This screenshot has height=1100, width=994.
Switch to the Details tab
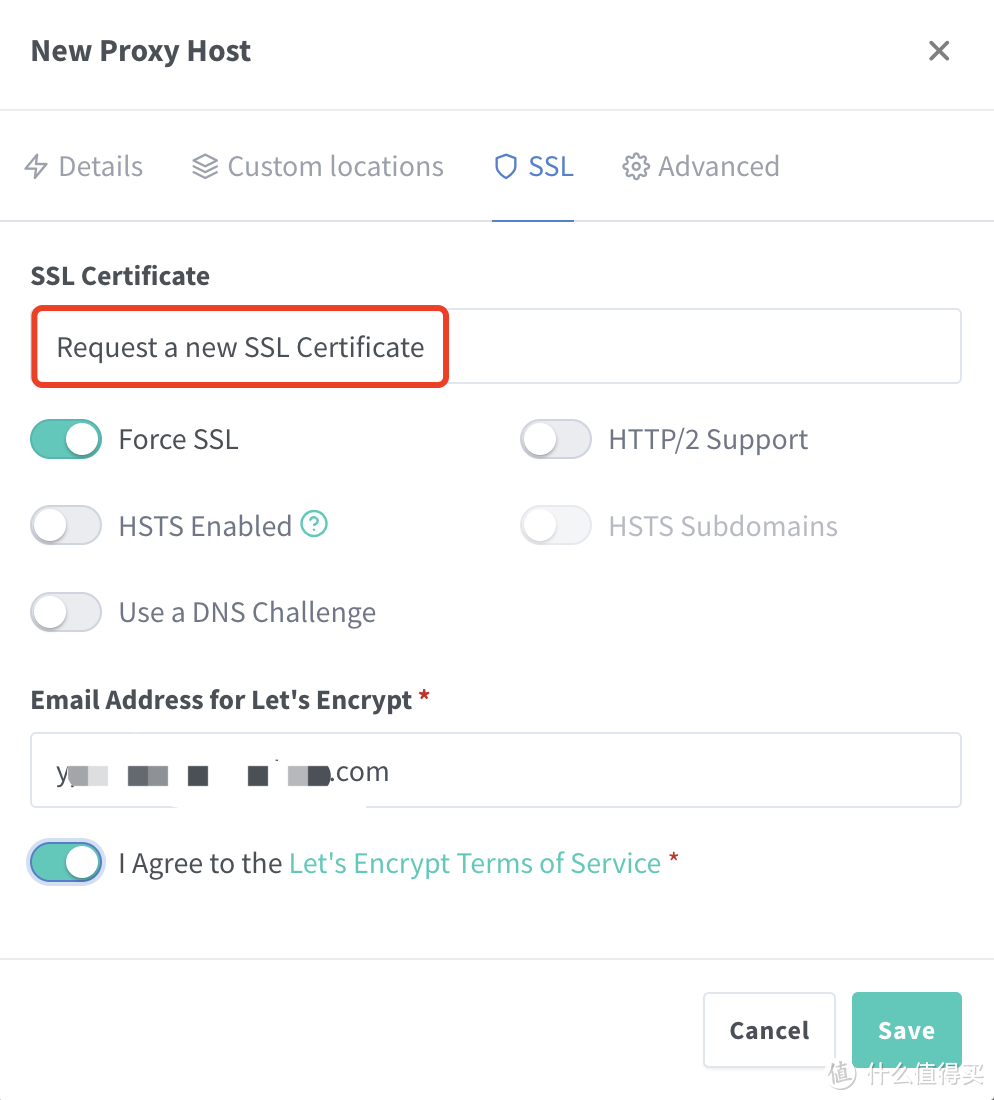(x=84, y=167)
